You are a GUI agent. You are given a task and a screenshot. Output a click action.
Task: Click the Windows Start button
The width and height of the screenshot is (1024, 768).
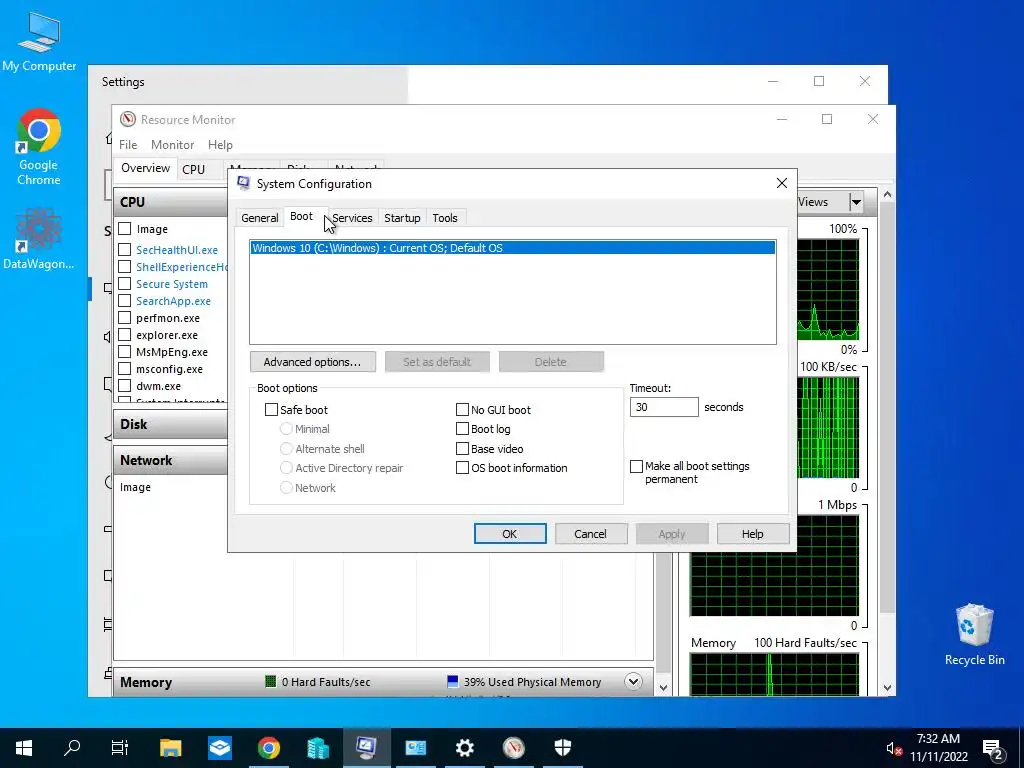click(x=24, y=748)
